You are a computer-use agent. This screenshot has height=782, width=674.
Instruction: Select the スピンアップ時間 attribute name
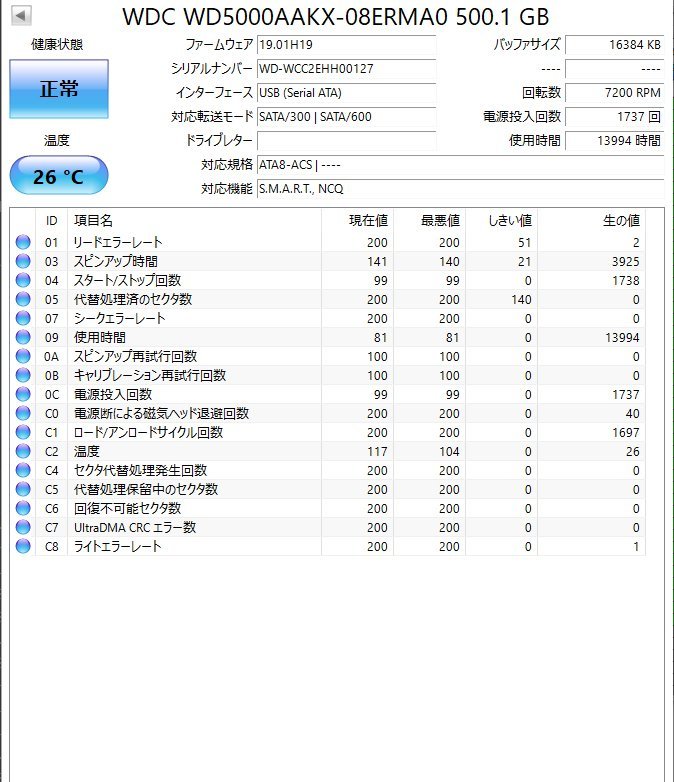click(116, 261)
